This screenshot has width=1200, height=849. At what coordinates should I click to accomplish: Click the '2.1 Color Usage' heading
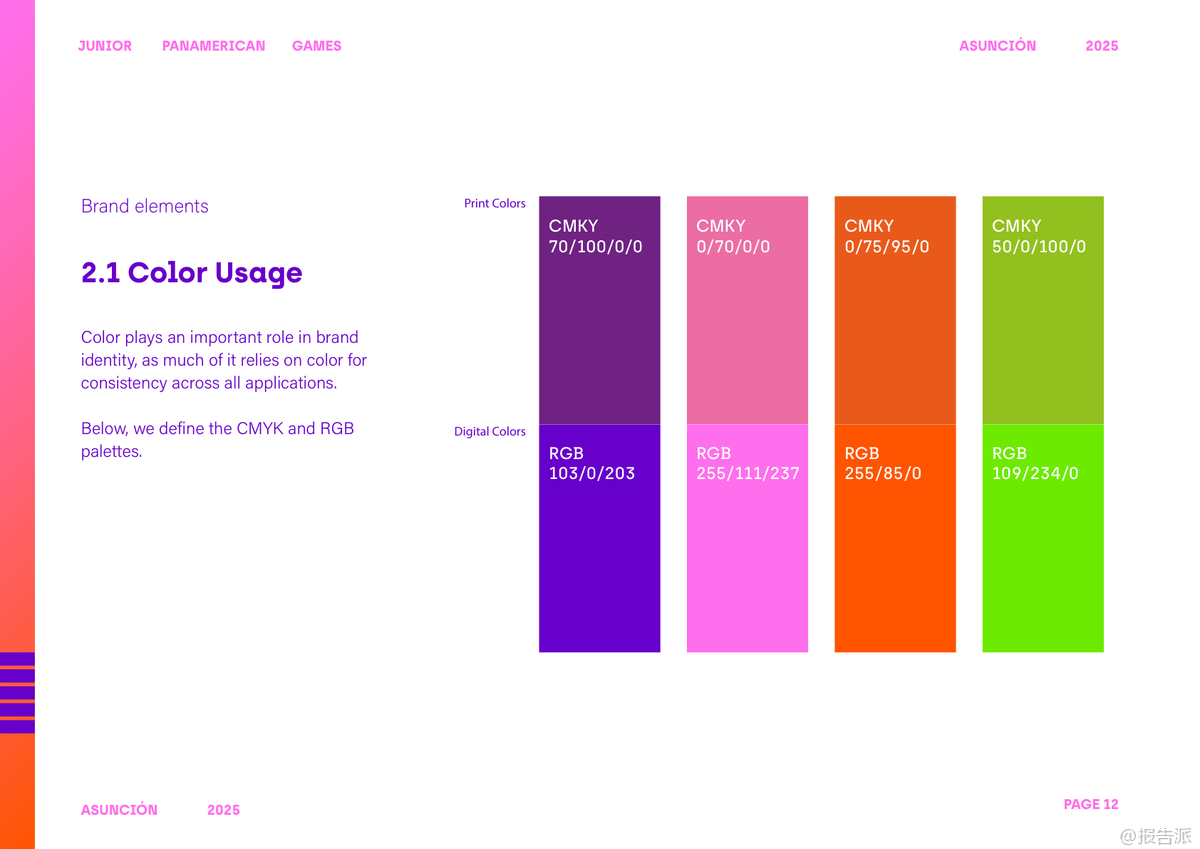191,273
